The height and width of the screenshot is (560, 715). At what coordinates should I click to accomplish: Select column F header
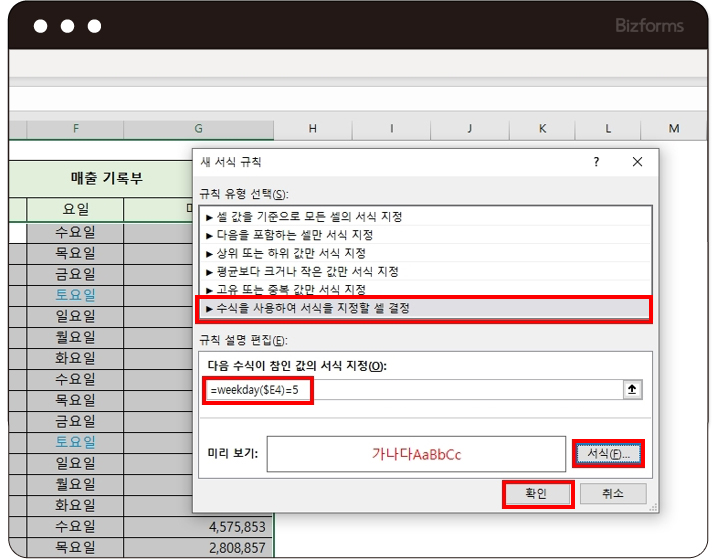pos(75,129)
